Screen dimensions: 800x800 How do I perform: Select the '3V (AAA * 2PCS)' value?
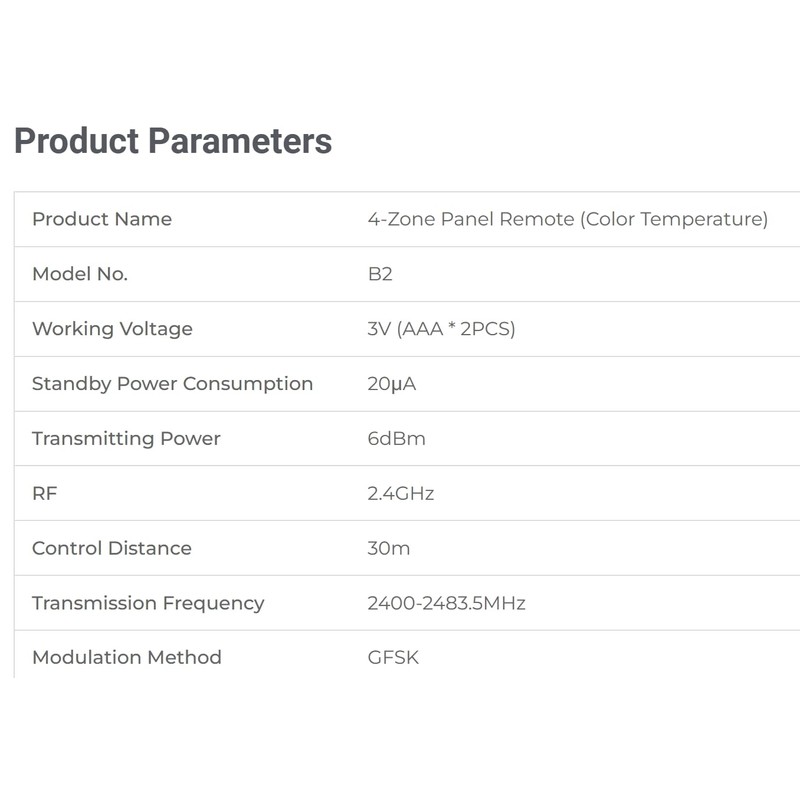(441, 329)
